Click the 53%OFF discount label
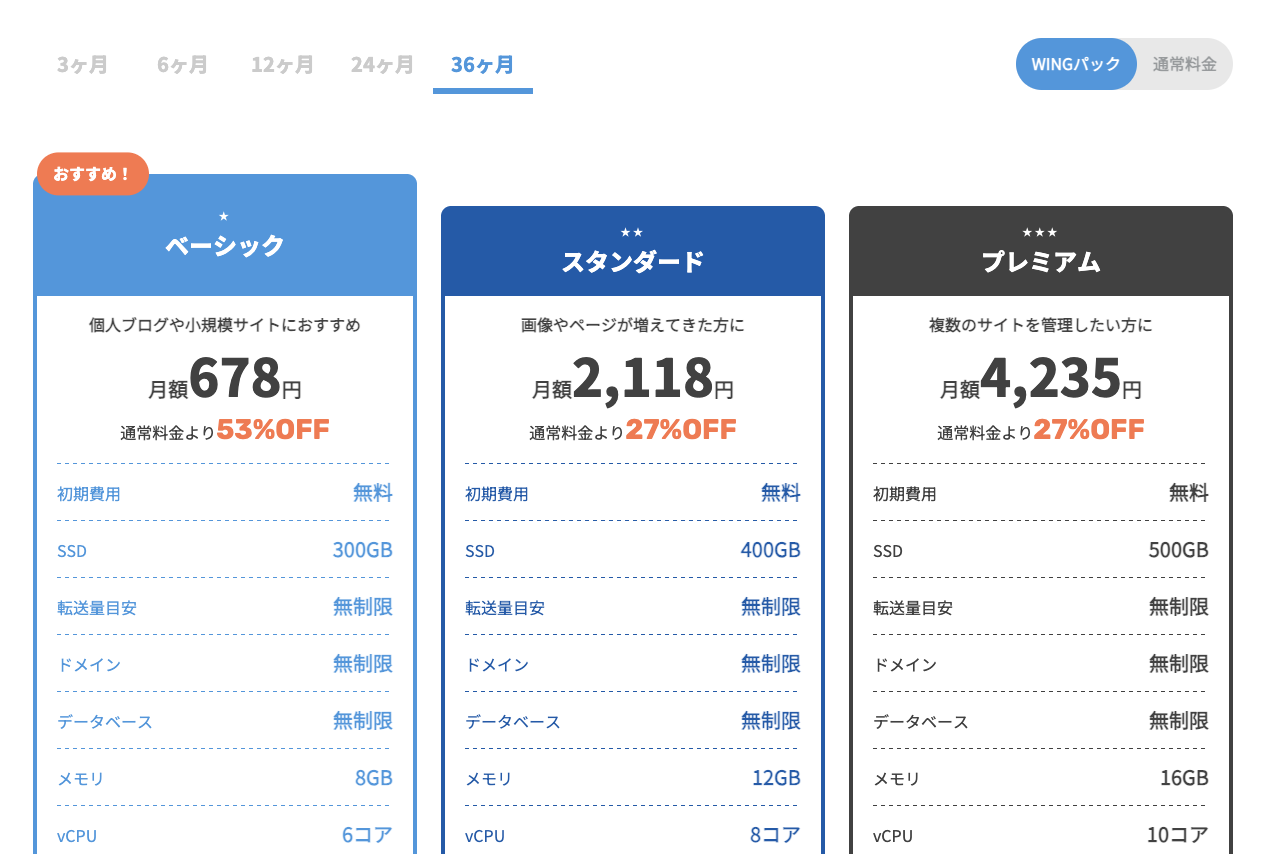The image size is (1264, 854). [x=272, y=429]
